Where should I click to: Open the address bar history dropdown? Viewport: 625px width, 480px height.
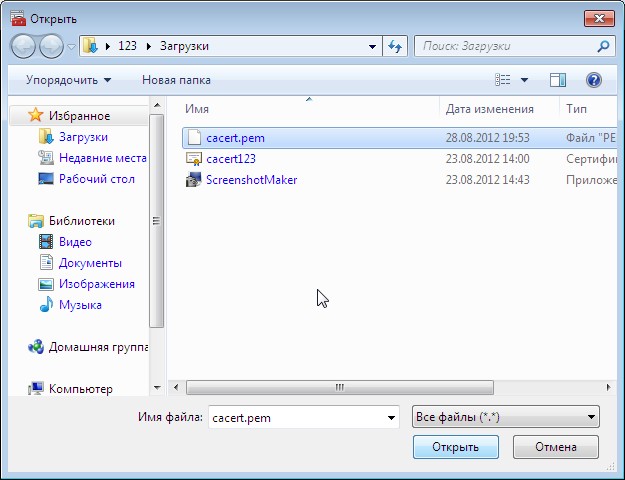[x=372, y=46]
